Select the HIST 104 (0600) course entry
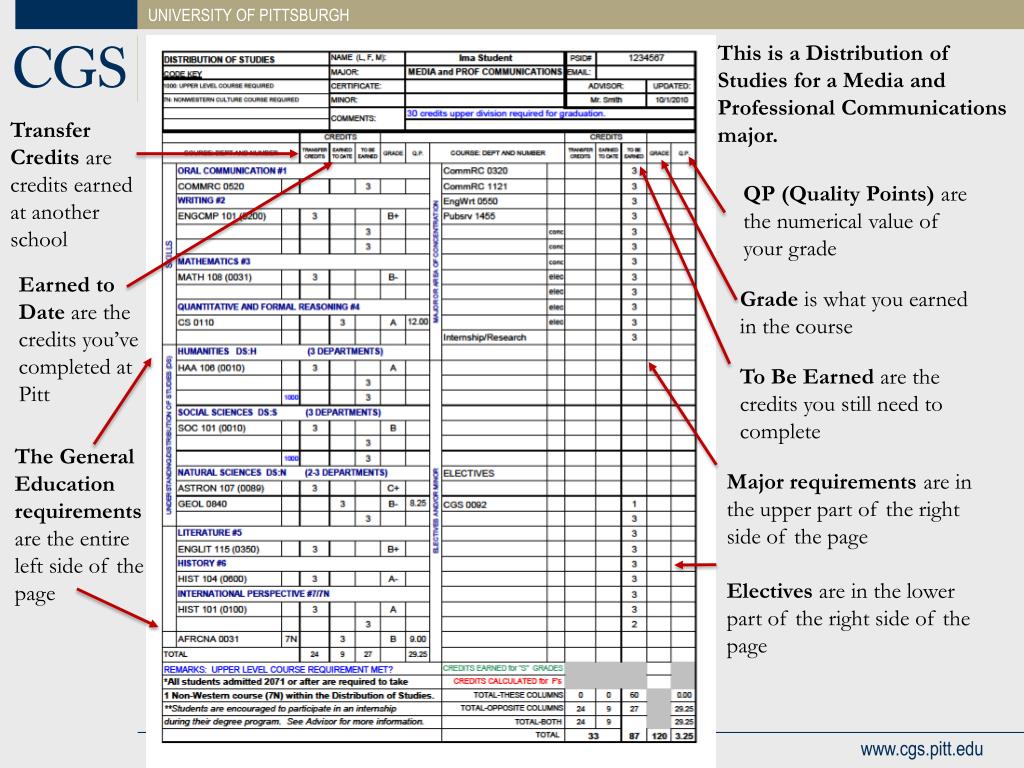The height and width of the screenshot is (768, 1024). point(212,579)
